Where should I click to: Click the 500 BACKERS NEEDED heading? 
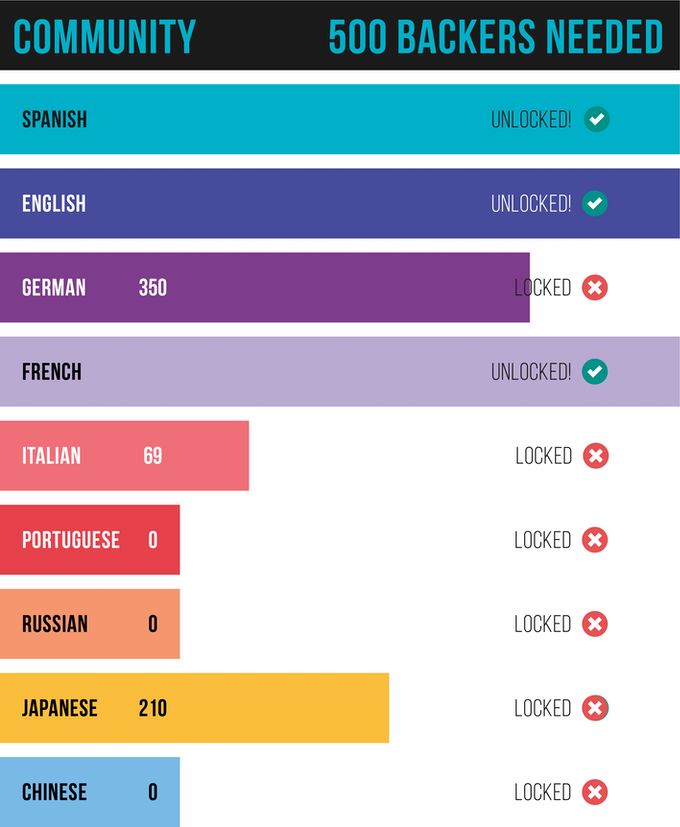coord(495,36)
